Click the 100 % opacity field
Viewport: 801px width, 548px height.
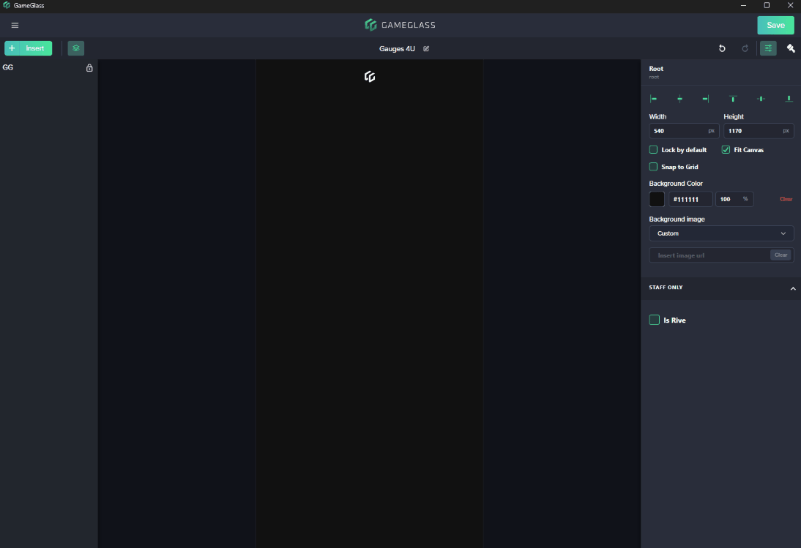click(x=734, y=199)
